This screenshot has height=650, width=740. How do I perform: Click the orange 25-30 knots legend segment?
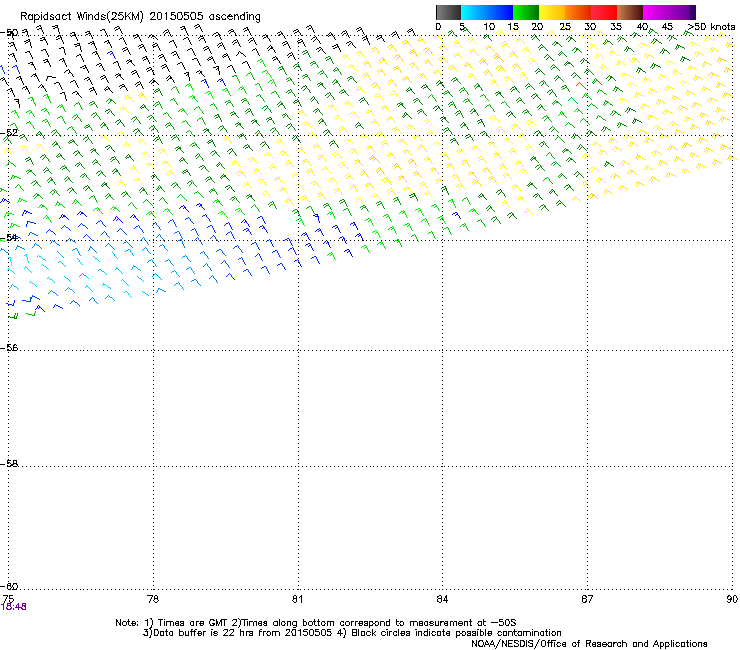pyautogui.click(x=578, y=12)
